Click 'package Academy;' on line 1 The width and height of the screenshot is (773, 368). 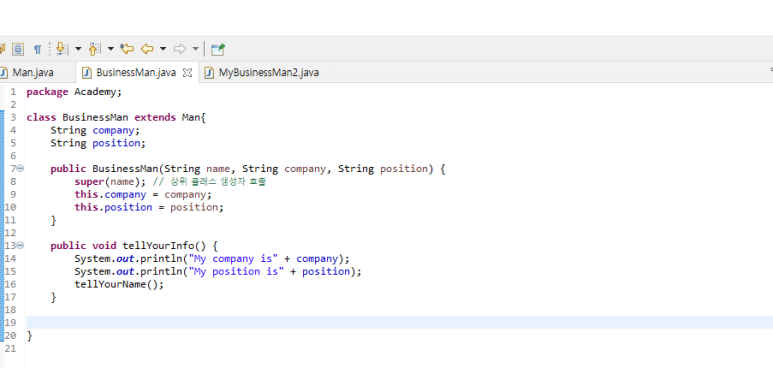pyautogui.click(x=74, y=92)
